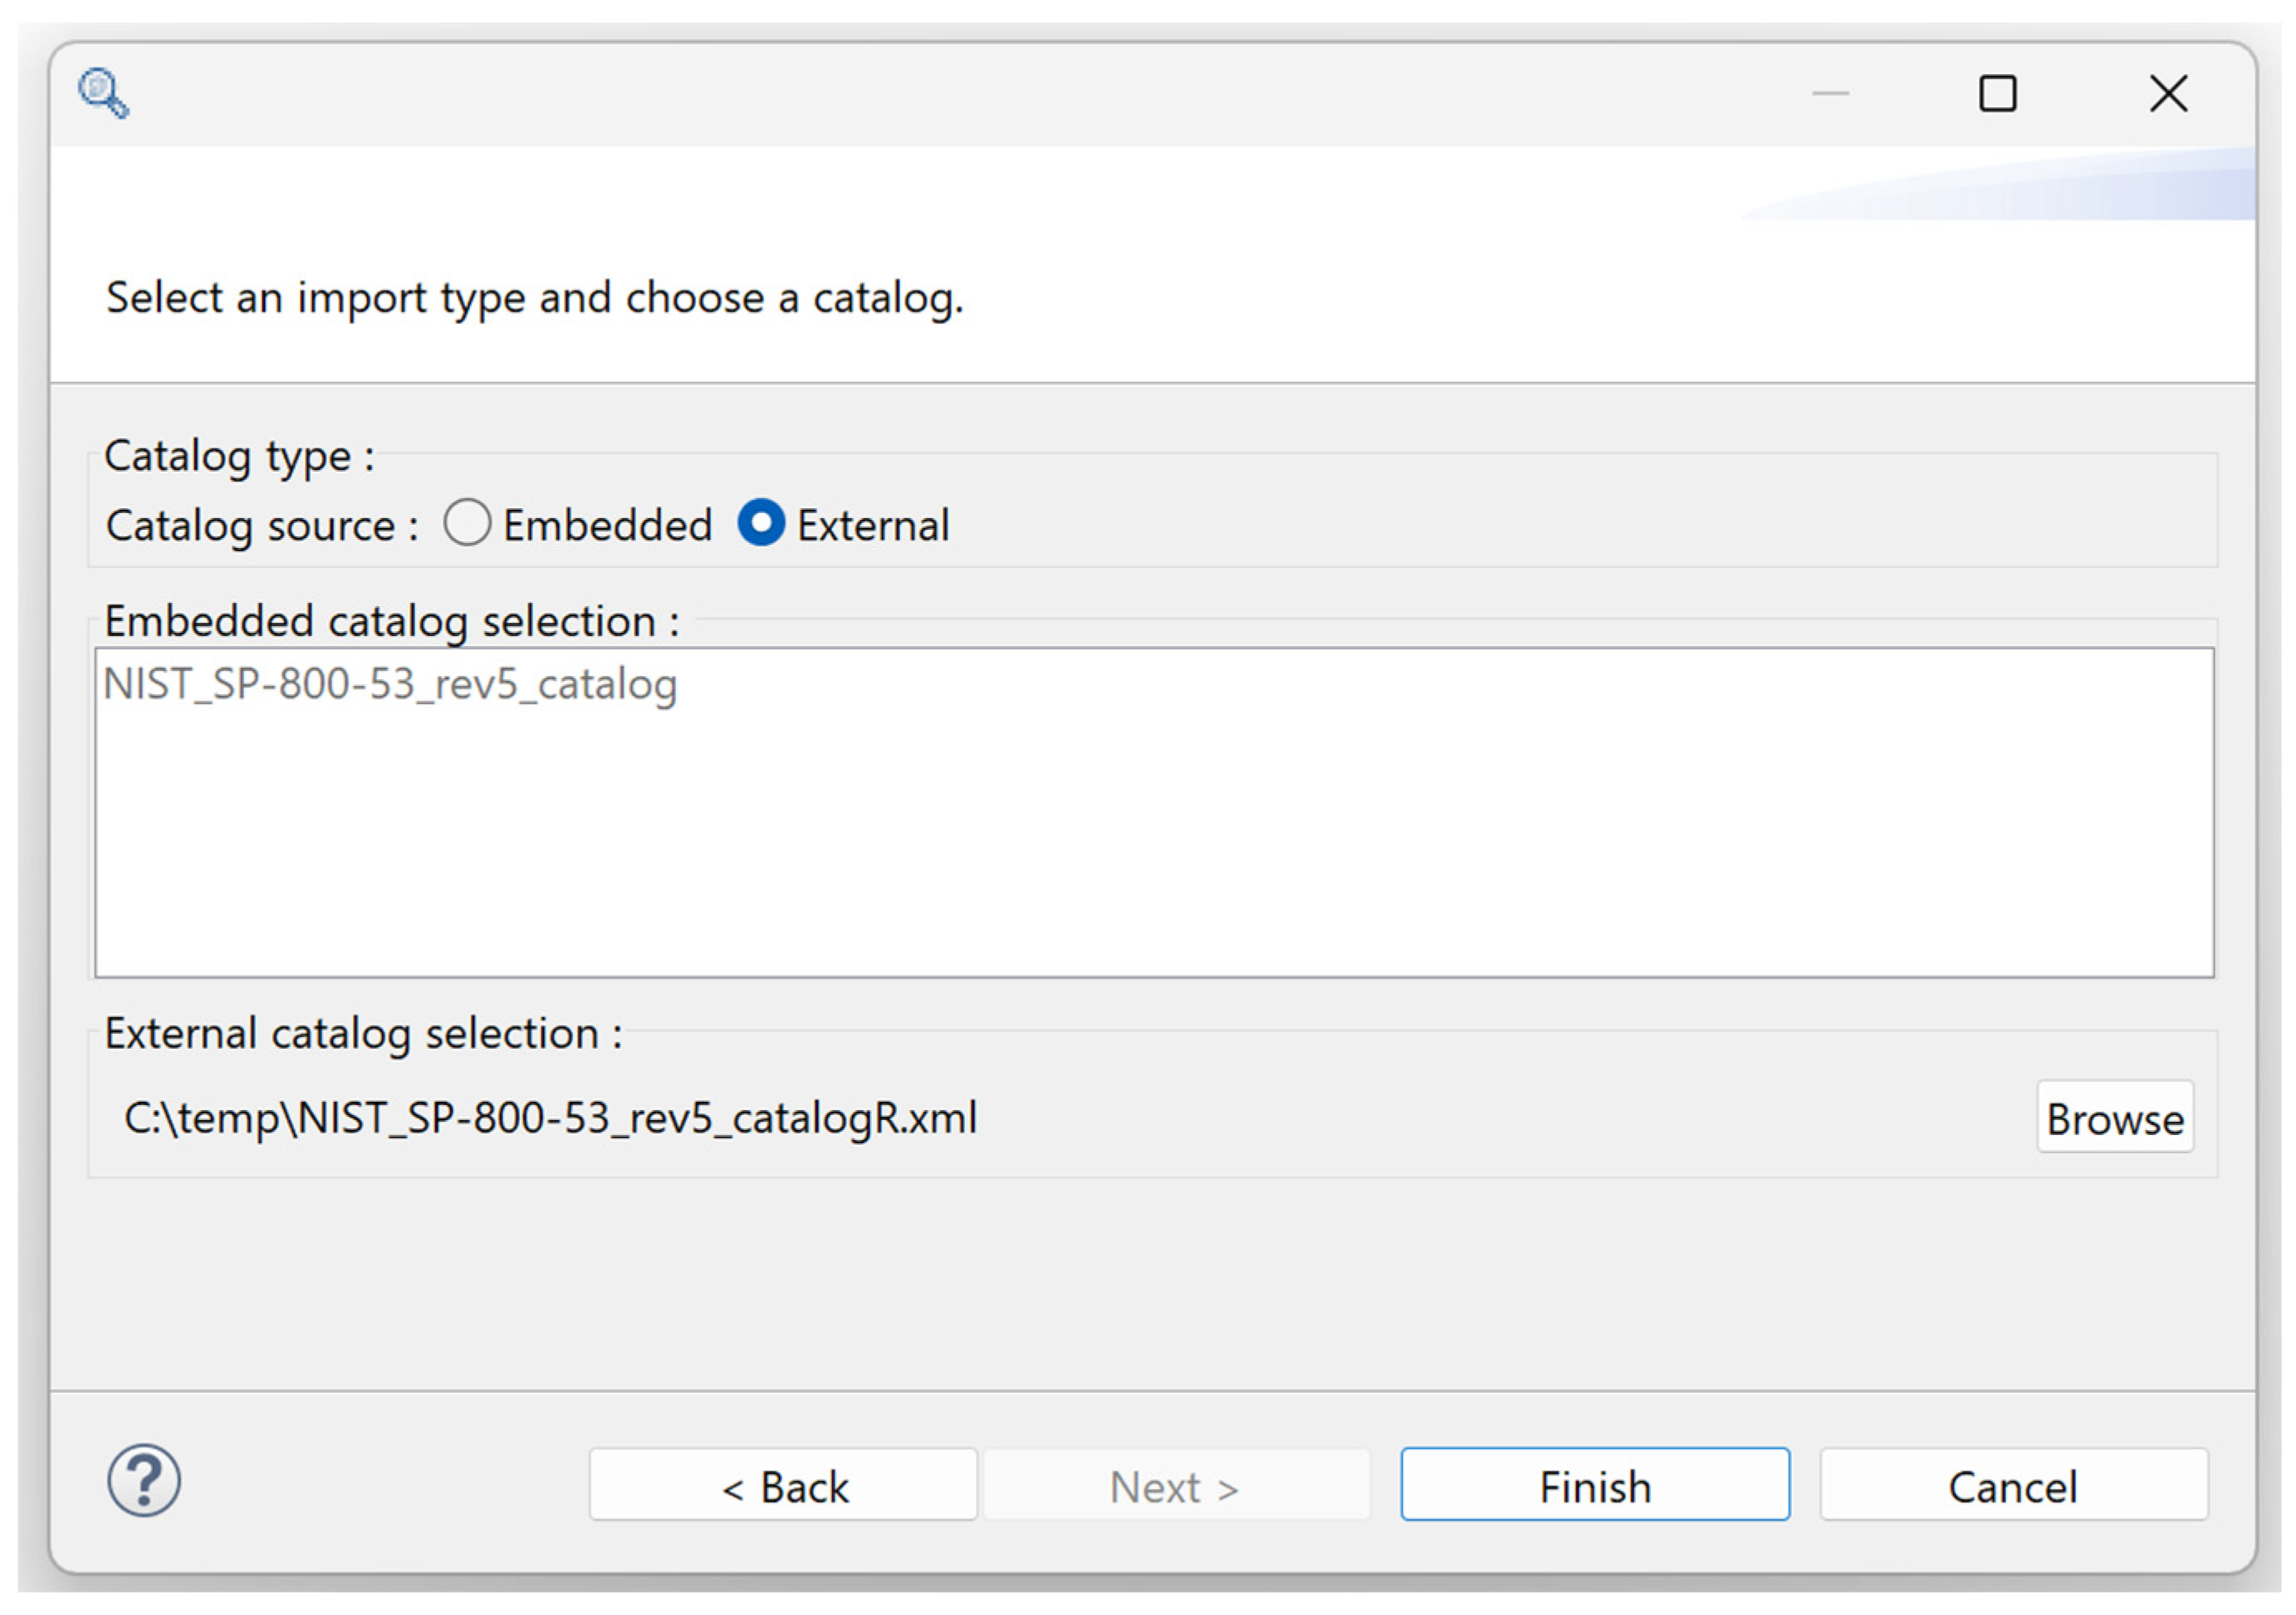Click the External catalog selection group label
Viewport: 2296px width, 1615px height.
[363, 1034]
